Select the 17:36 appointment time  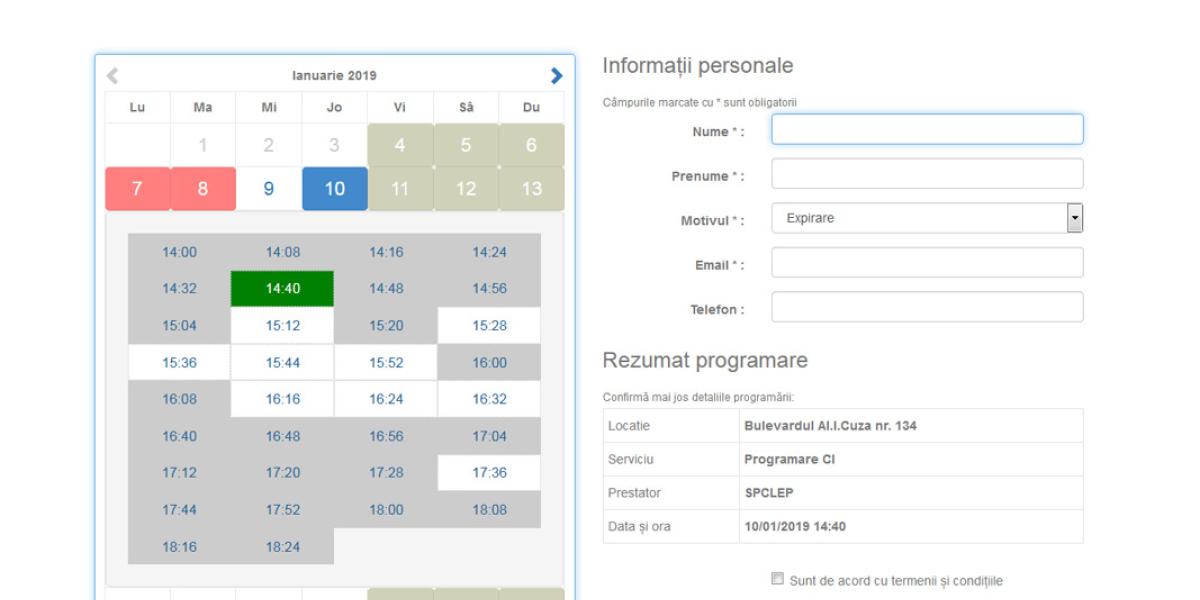(x=489, y=473)
